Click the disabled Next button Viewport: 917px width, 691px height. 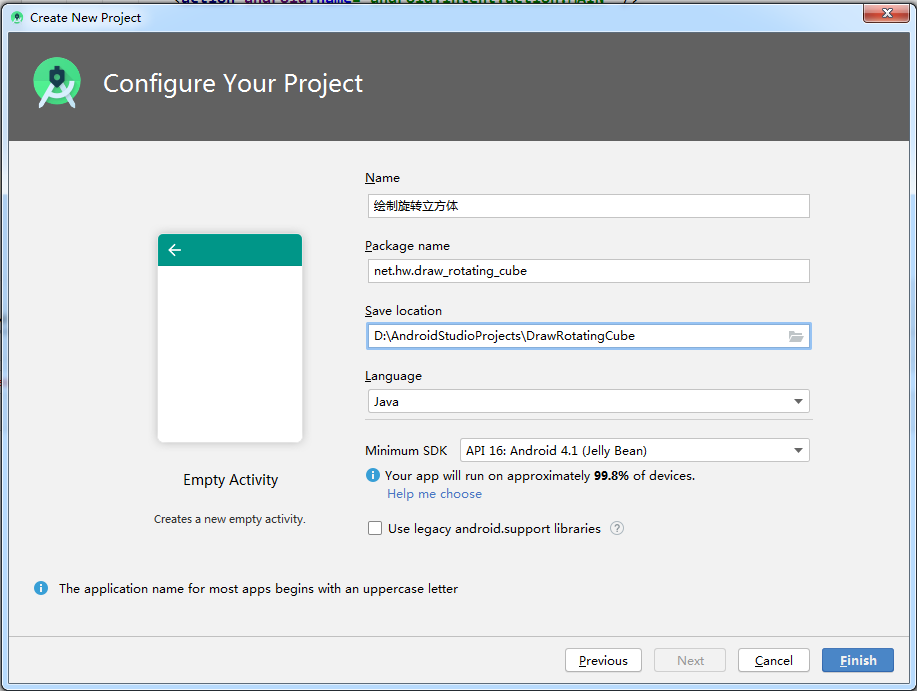[x=690, y=660]
